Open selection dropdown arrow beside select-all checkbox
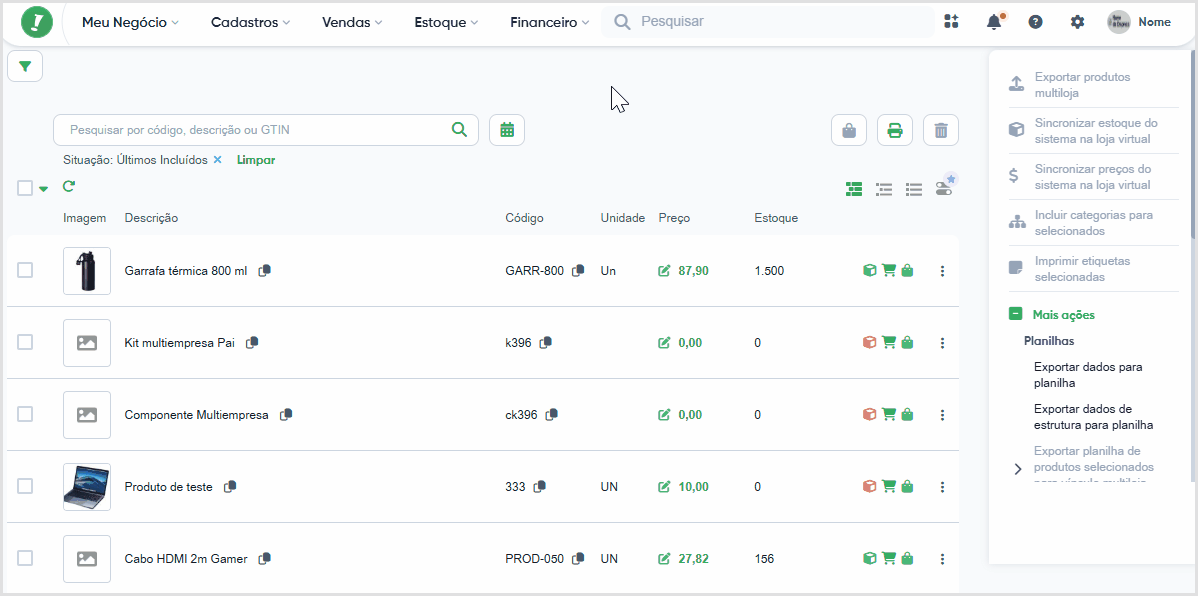The width and height of the screenshot is (1198, 596). [x=44, y=189]
